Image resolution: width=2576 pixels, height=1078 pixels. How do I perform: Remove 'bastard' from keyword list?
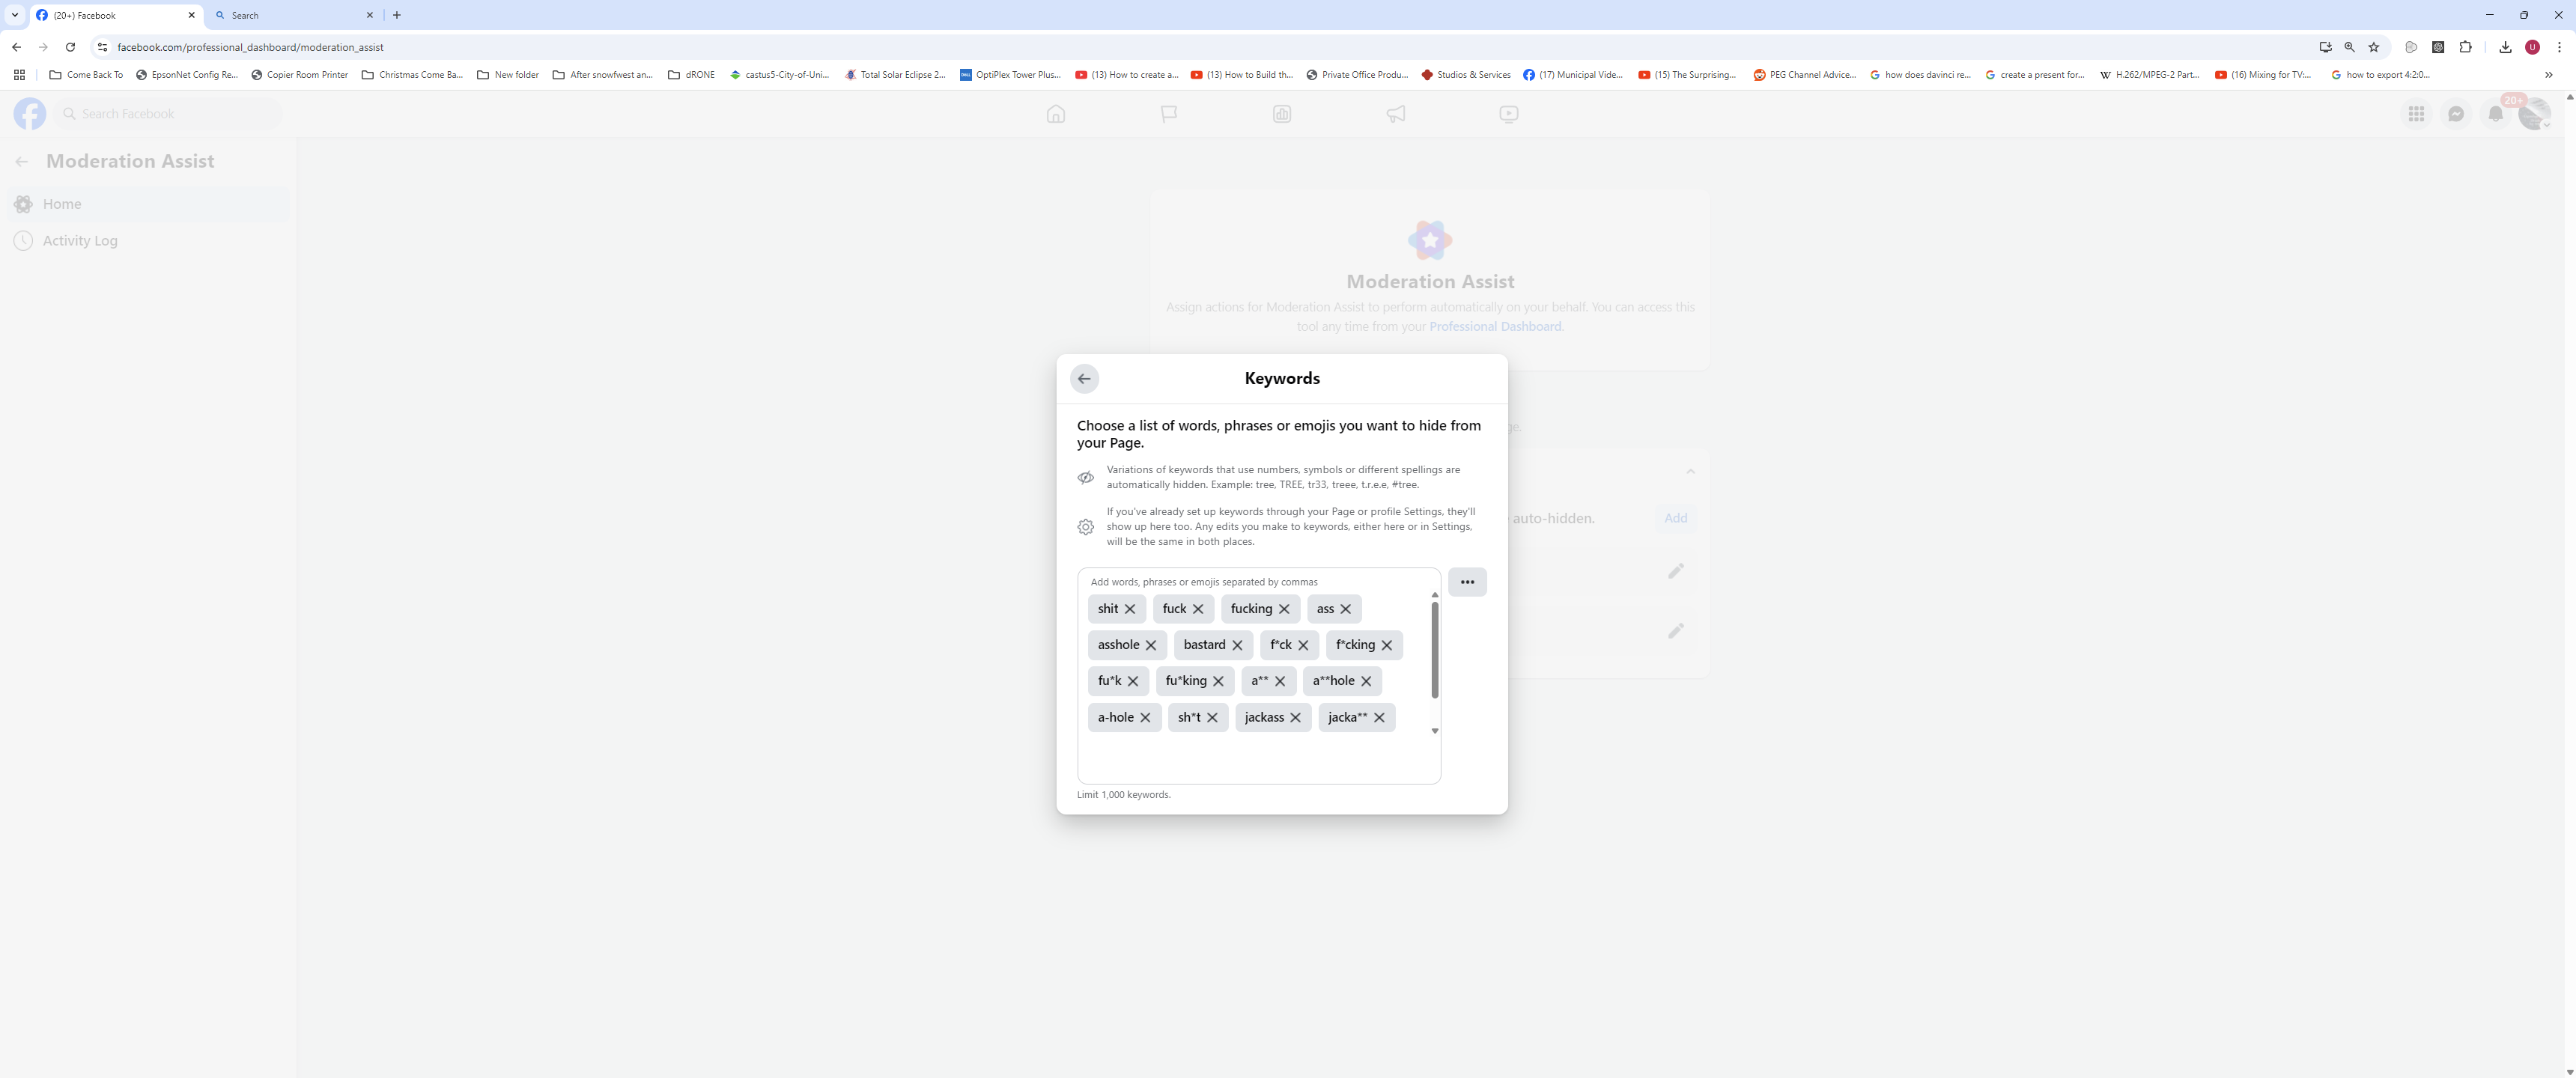pos(1237,645)
